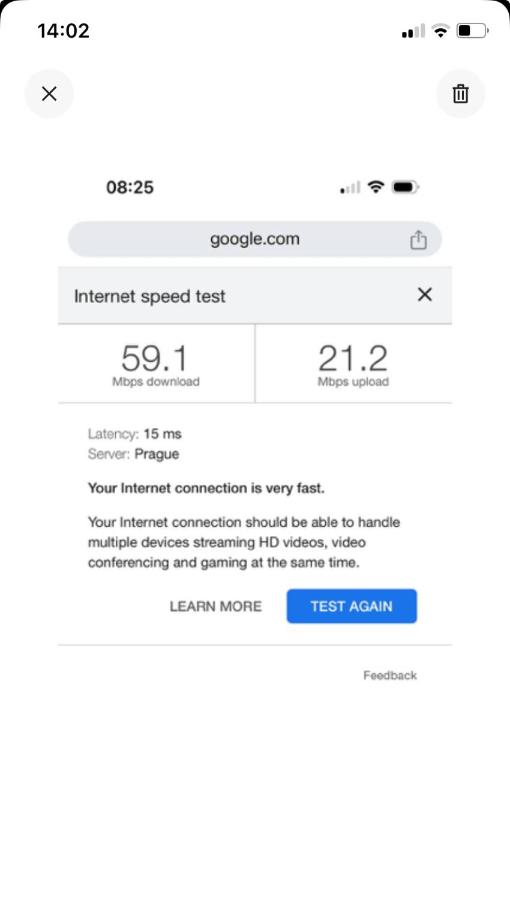Tap the inner screenshot Wi-Fi icon

376,187
